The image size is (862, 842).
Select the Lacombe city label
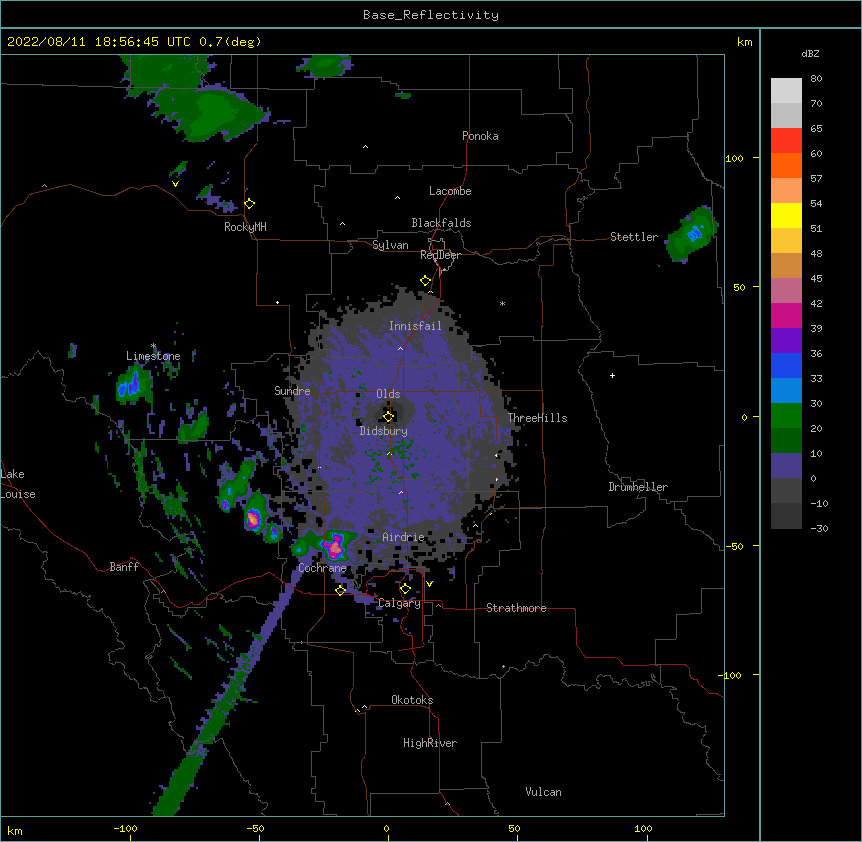(450, 191)
